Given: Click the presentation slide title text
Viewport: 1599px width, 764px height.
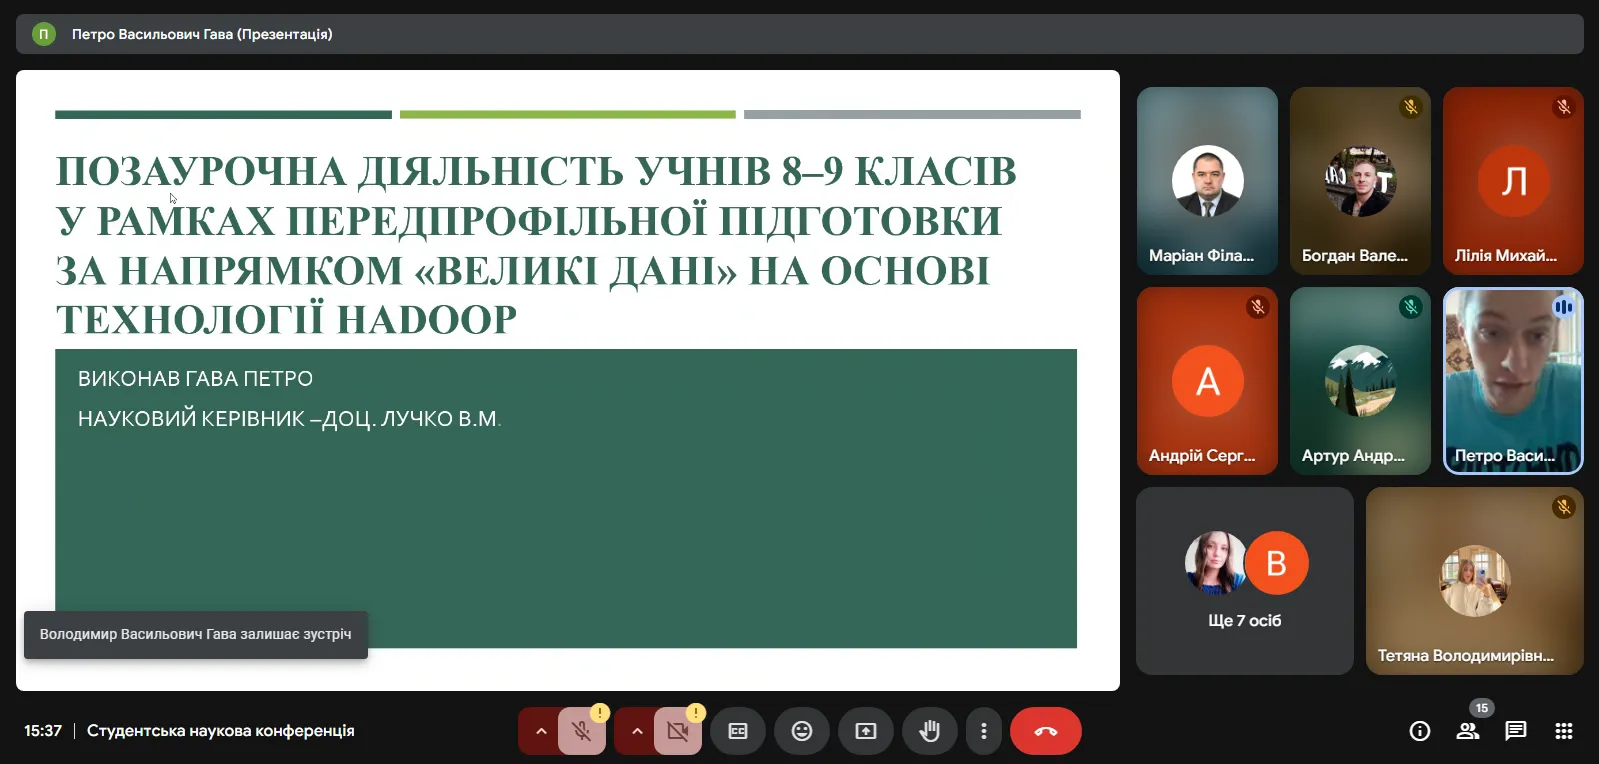Looking at the screenshot, I should point(536,245).
